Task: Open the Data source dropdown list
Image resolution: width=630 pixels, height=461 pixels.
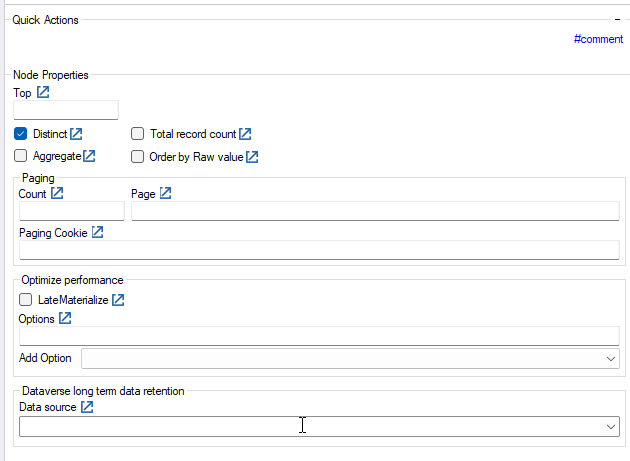Action: 611,426
